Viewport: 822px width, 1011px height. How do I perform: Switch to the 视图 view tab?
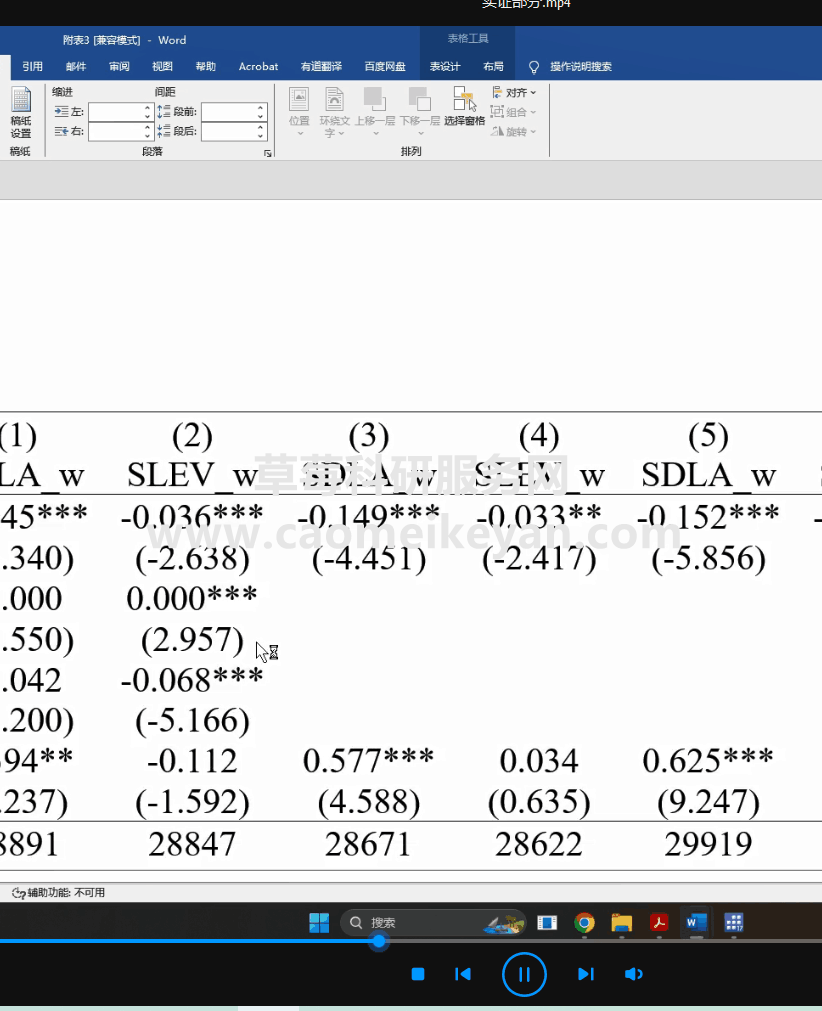162,66
